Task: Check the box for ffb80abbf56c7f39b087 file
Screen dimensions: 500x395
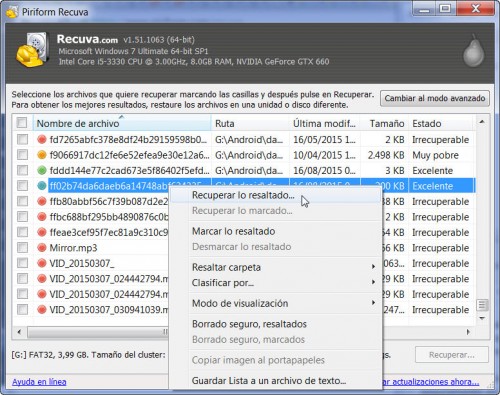Action: click(x=22, y=201)
